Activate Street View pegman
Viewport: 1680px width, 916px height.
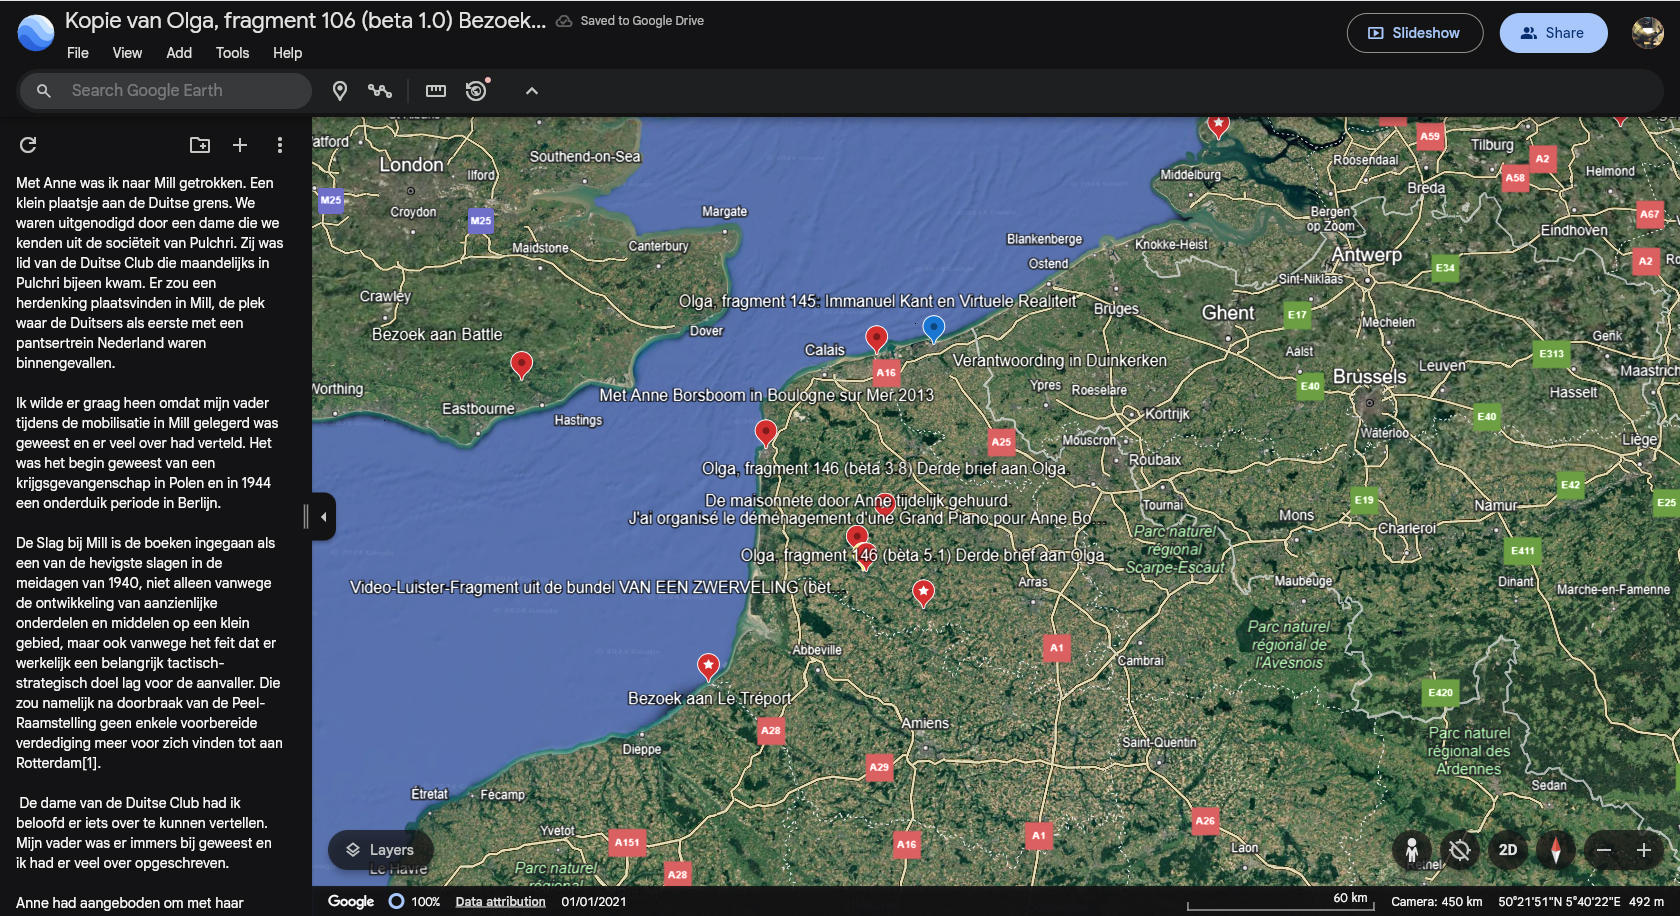click(x=1412, y=850)
